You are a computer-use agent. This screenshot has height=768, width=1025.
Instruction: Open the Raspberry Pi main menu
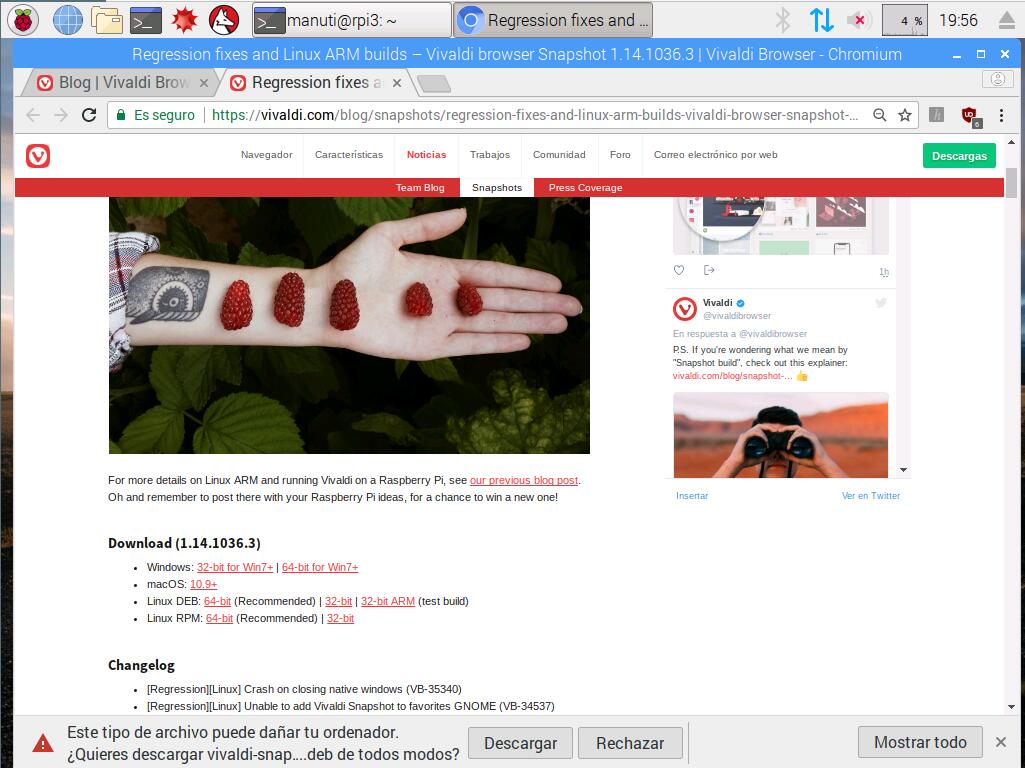point(23,20)
